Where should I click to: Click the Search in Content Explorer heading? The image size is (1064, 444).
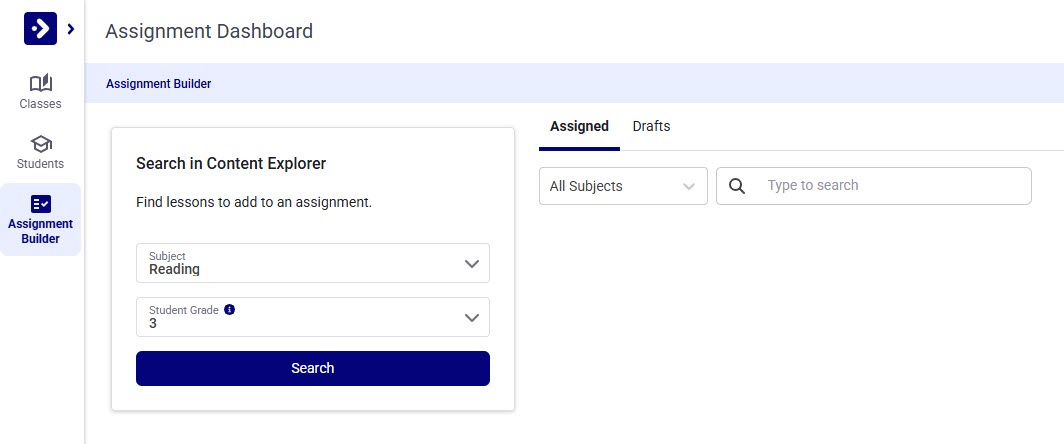point(231,163)
